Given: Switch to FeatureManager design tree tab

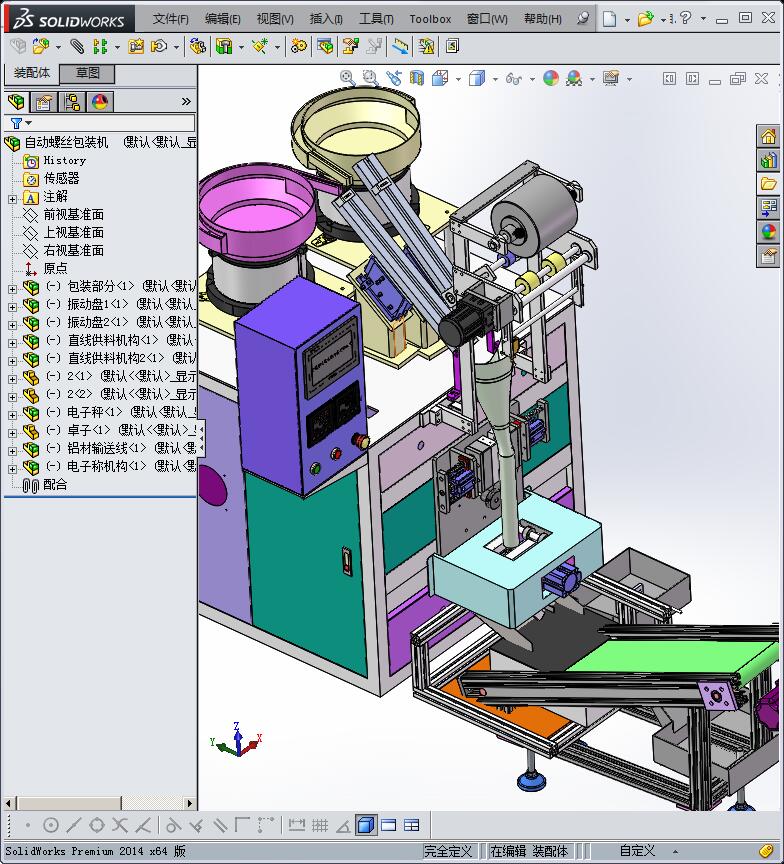Looking at the screenshot, I should tap(17, 102).
